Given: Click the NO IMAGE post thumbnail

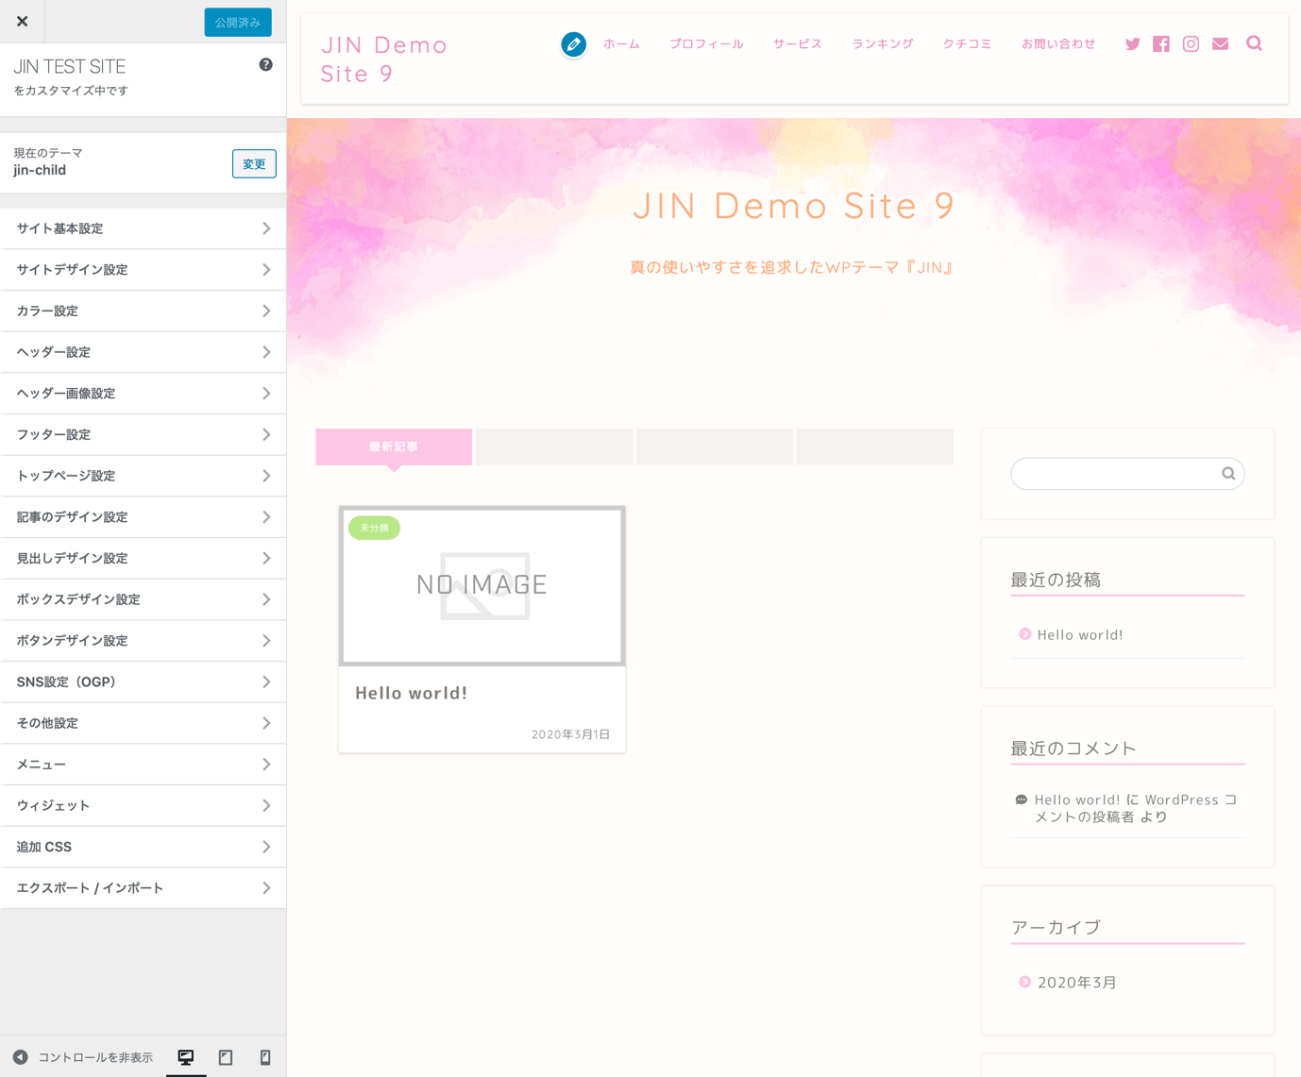Looking at the screenshot, I should pyautogui.click(x=482, y=585).
